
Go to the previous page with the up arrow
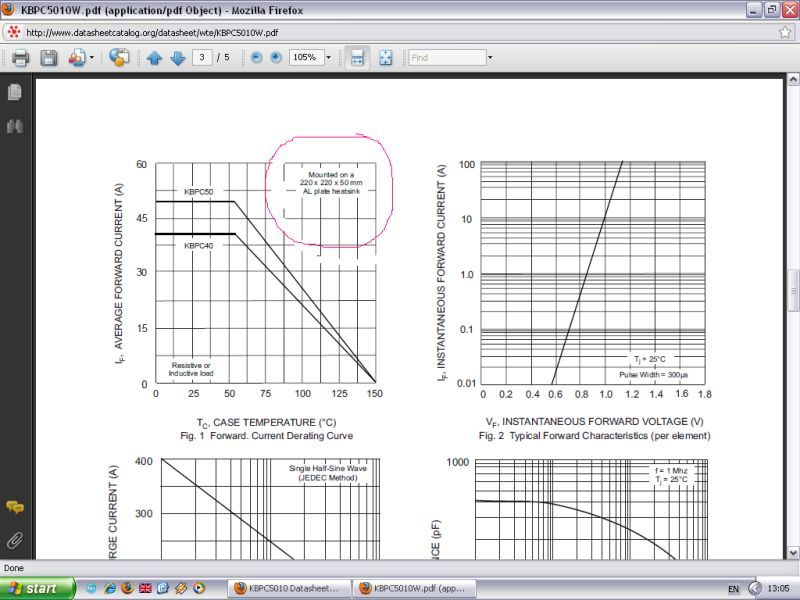click(x=154, y=58)
